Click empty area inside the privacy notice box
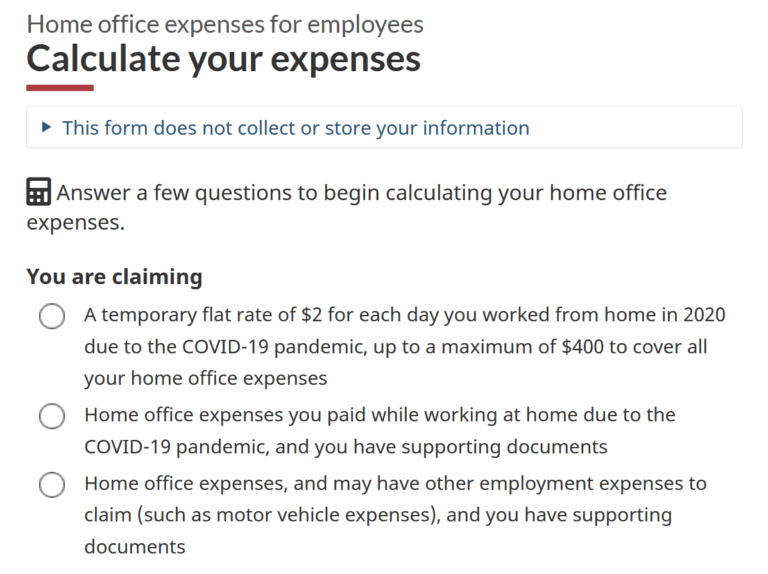768x574 pixels. [x=637, y=127]
